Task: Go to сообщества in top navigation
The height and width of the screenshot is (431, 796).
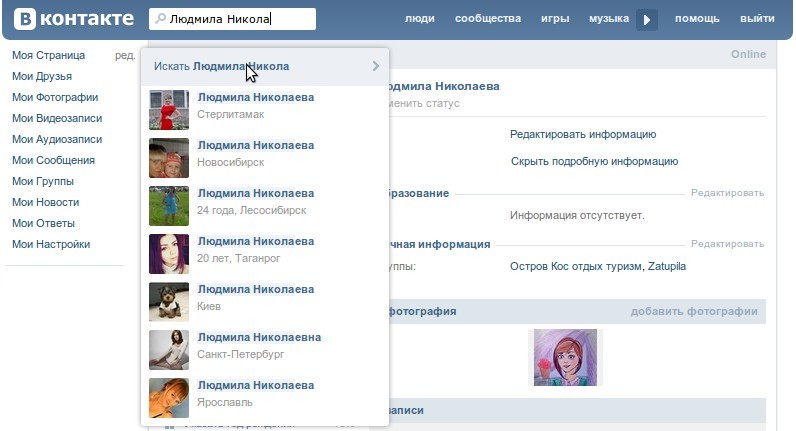Action: coord(487,19)
